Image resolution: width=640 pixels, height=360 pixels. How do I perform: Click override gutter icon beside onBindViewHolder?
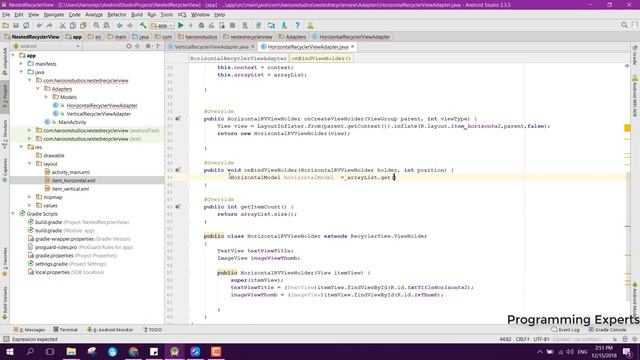click(x=178, y=170)
